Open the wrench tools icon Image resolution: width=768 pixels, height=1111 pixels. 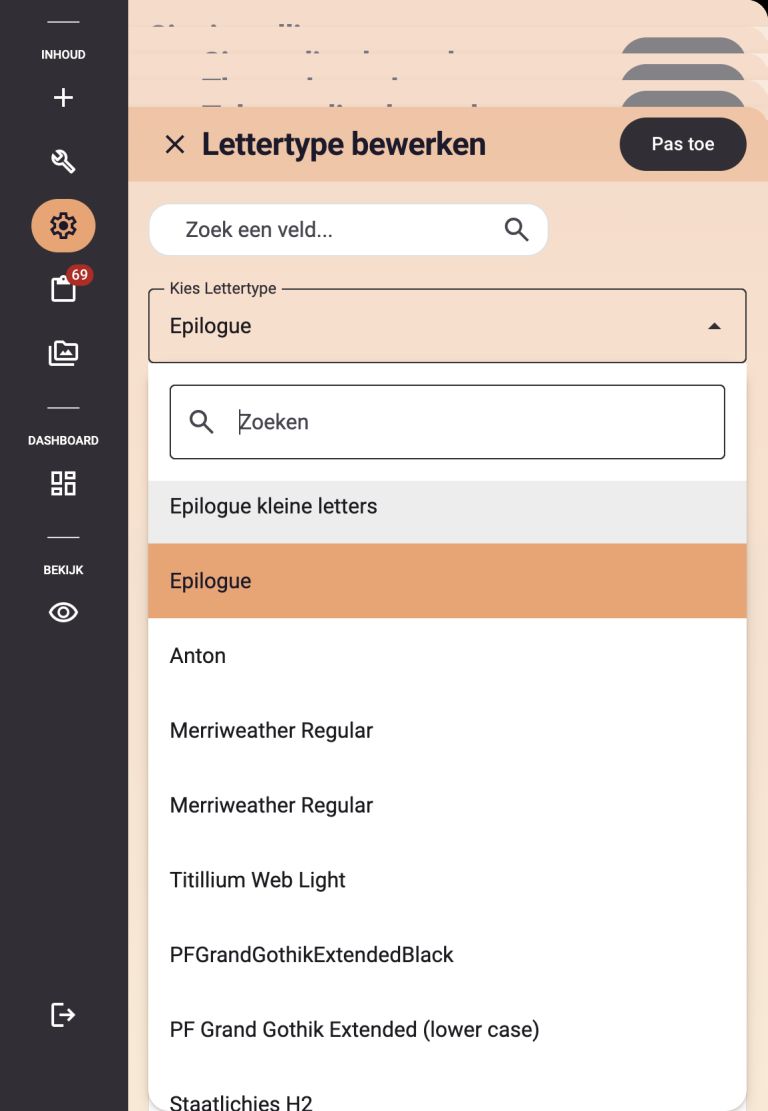tap(63, 161)
